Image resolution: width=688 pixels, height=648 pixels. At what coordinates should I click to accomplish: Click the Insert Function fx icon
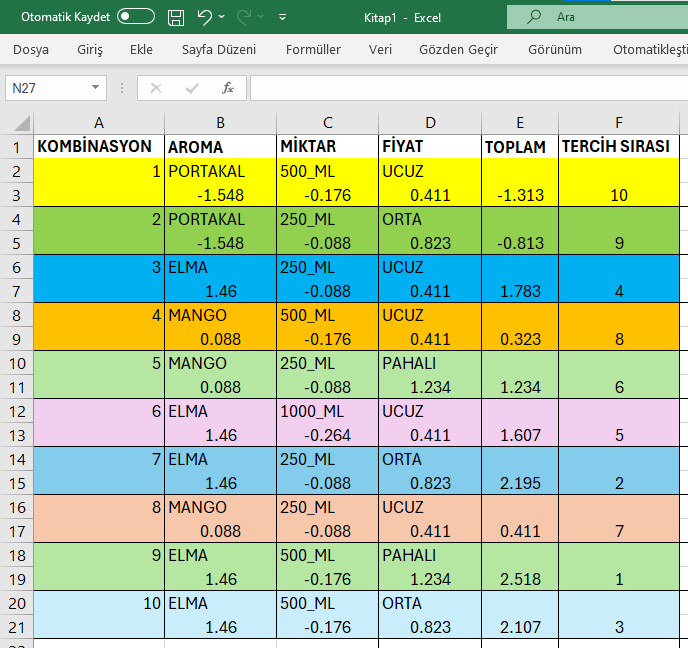228,88
